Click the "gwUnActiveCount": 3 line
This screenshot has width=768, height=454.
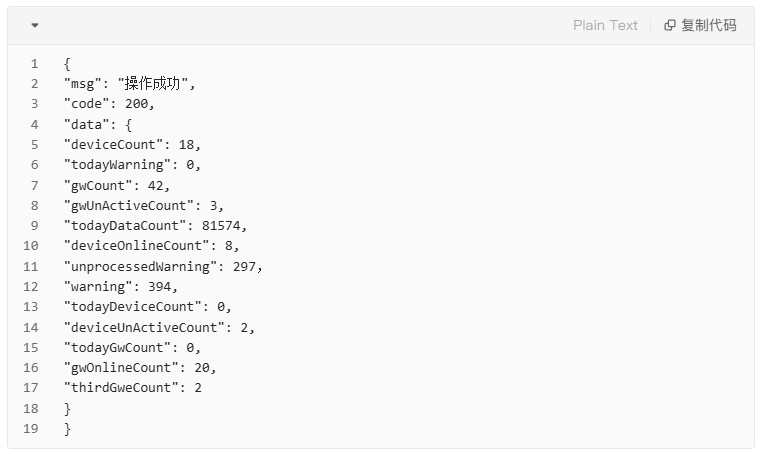144,206
